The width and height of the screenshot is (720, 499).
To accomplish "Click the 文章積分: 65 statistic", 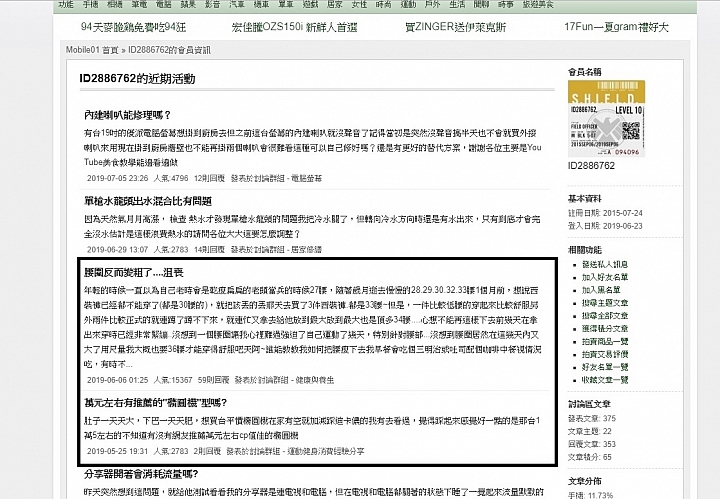I will tap(590, 457).
